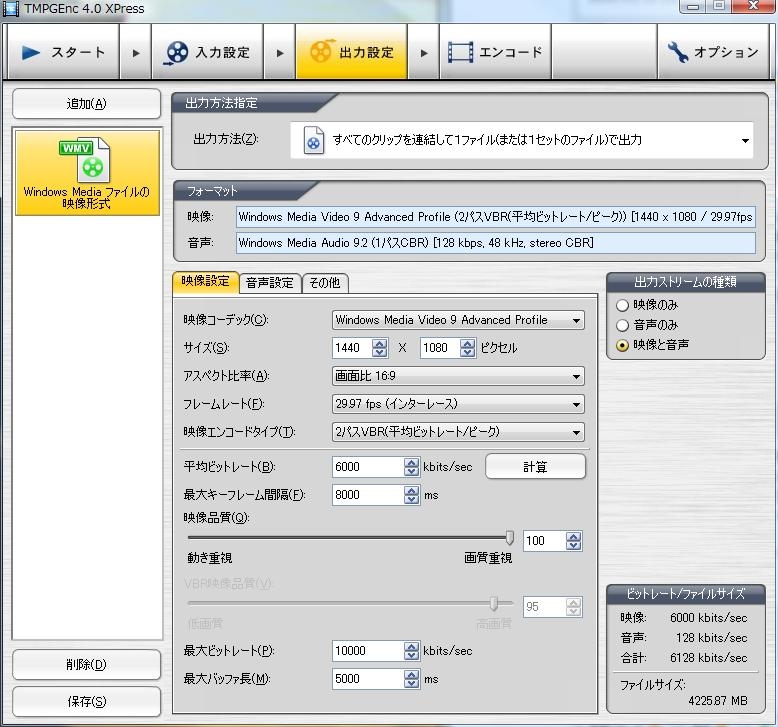Click the disabled VBR映像品質 slider handle
778x727 pixels.
click(494, 603)
